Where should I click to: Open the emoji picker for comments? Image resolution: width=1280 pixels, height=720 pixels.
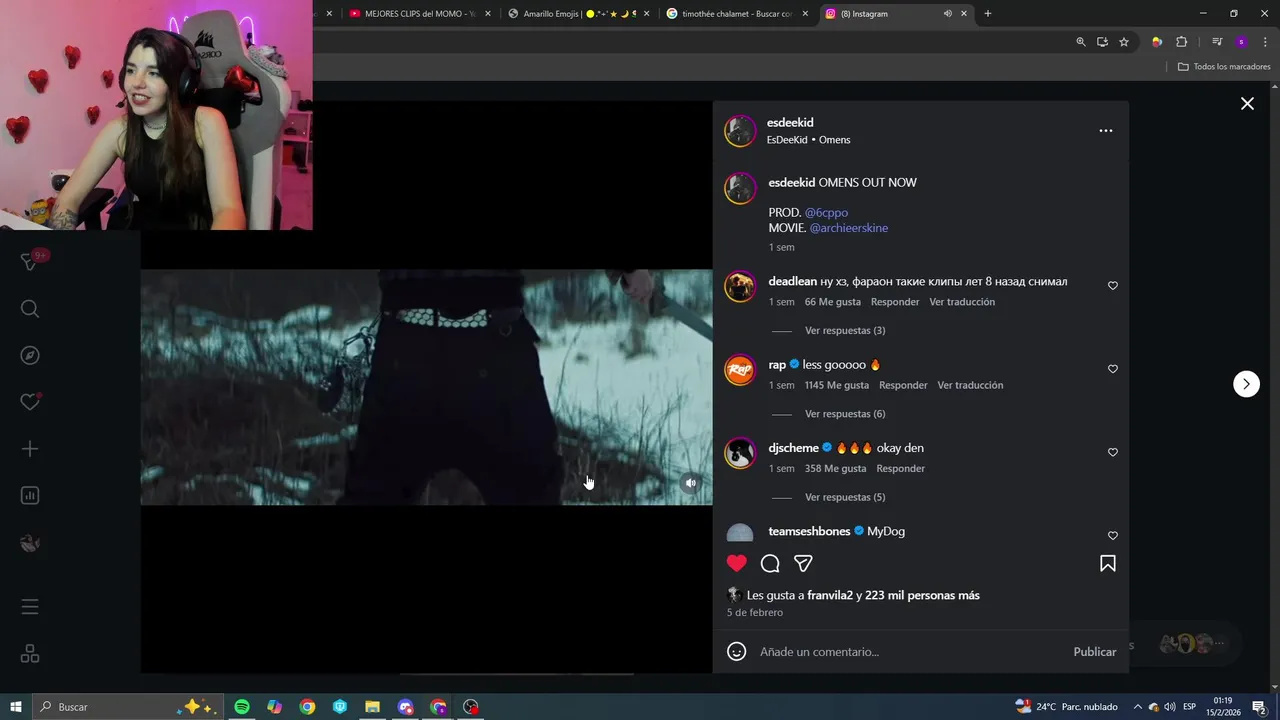[x=737, y=652]
